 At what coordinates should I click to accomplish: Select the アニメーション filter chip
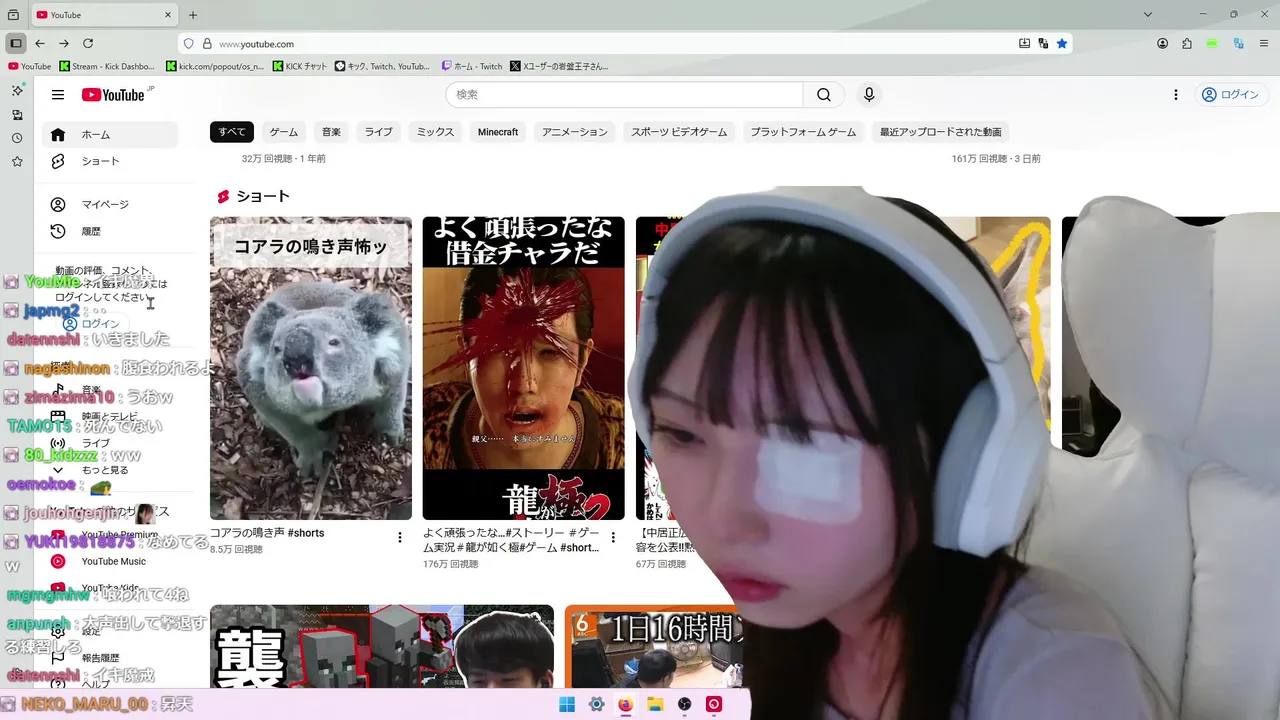575,132
